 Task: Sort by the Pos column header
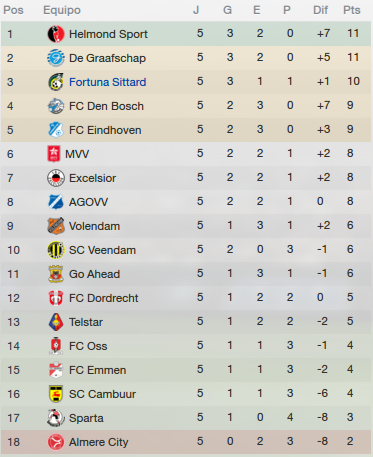tap(13, 10)
